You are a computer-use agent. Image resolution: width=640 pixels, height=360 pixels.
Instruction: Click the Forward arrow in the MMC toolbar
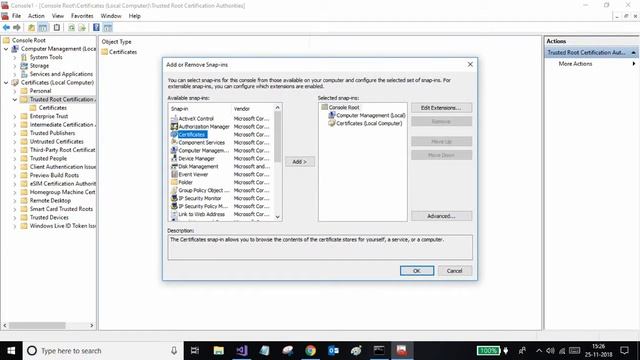click(17, 27)
